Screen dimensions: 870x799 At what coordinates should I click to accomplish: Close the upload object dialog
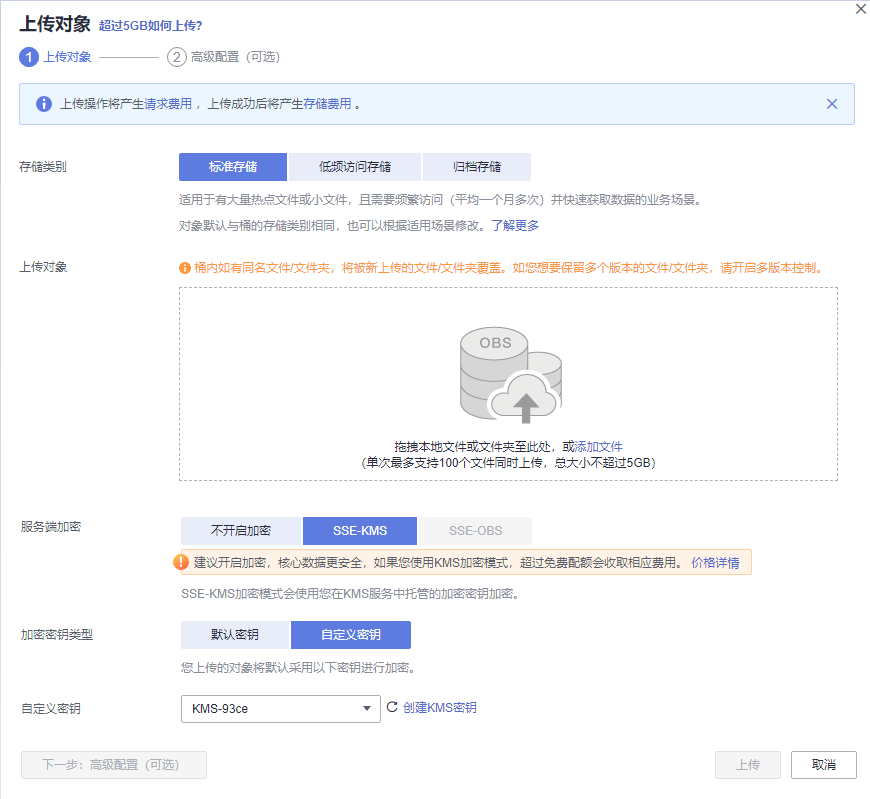(861, 9)
